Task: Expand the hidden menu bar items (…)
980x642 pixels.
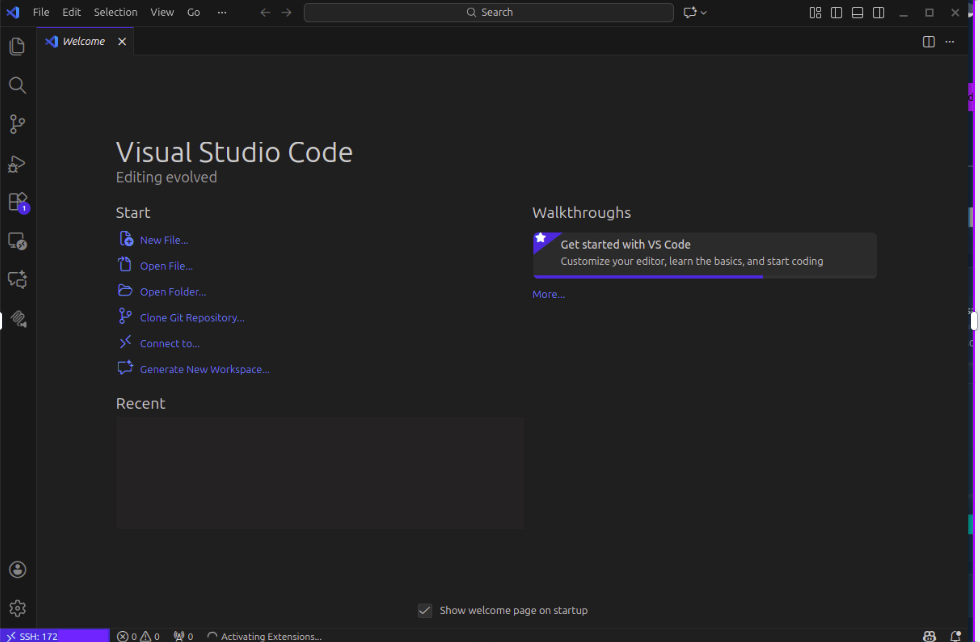Action: click(x=222, y=12)
